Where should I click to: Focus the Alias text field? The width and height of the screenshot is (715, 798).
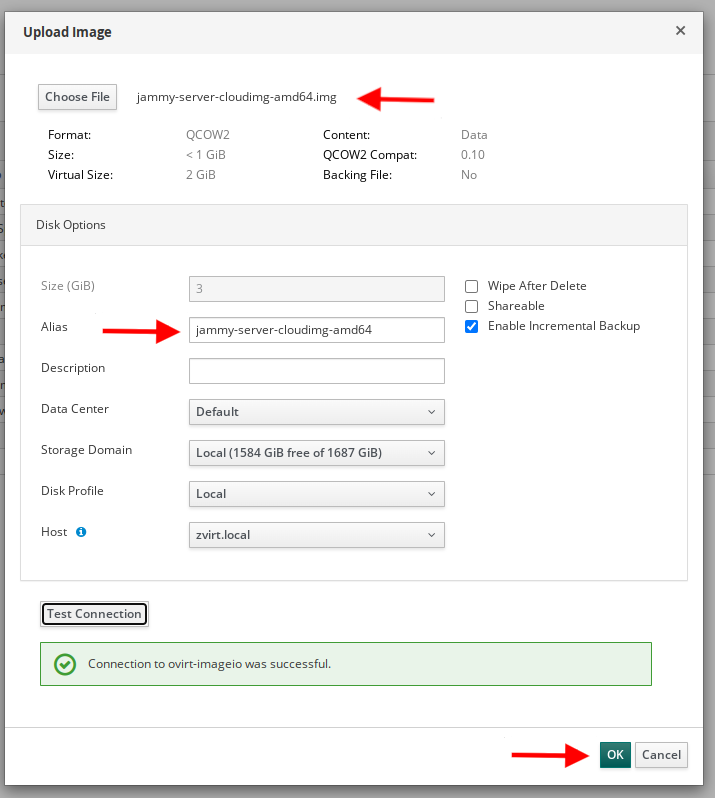point(316,330)
